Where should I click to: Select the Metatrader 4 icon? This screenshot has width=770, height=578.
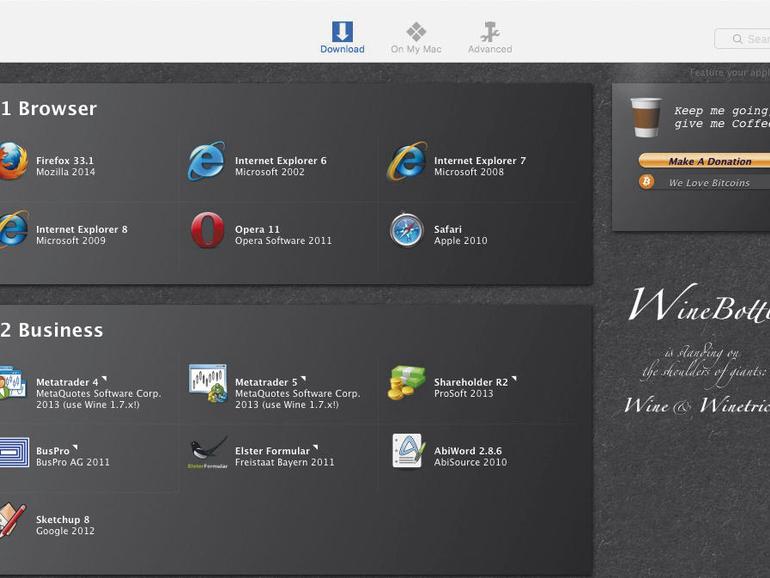click(12, 384)
